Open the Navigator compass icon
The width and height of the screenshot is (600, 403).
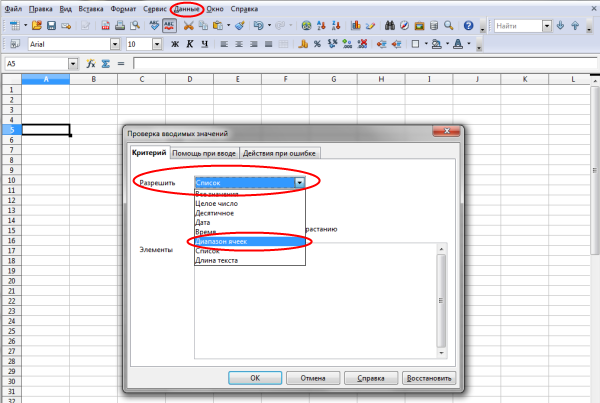pos(404,26)
